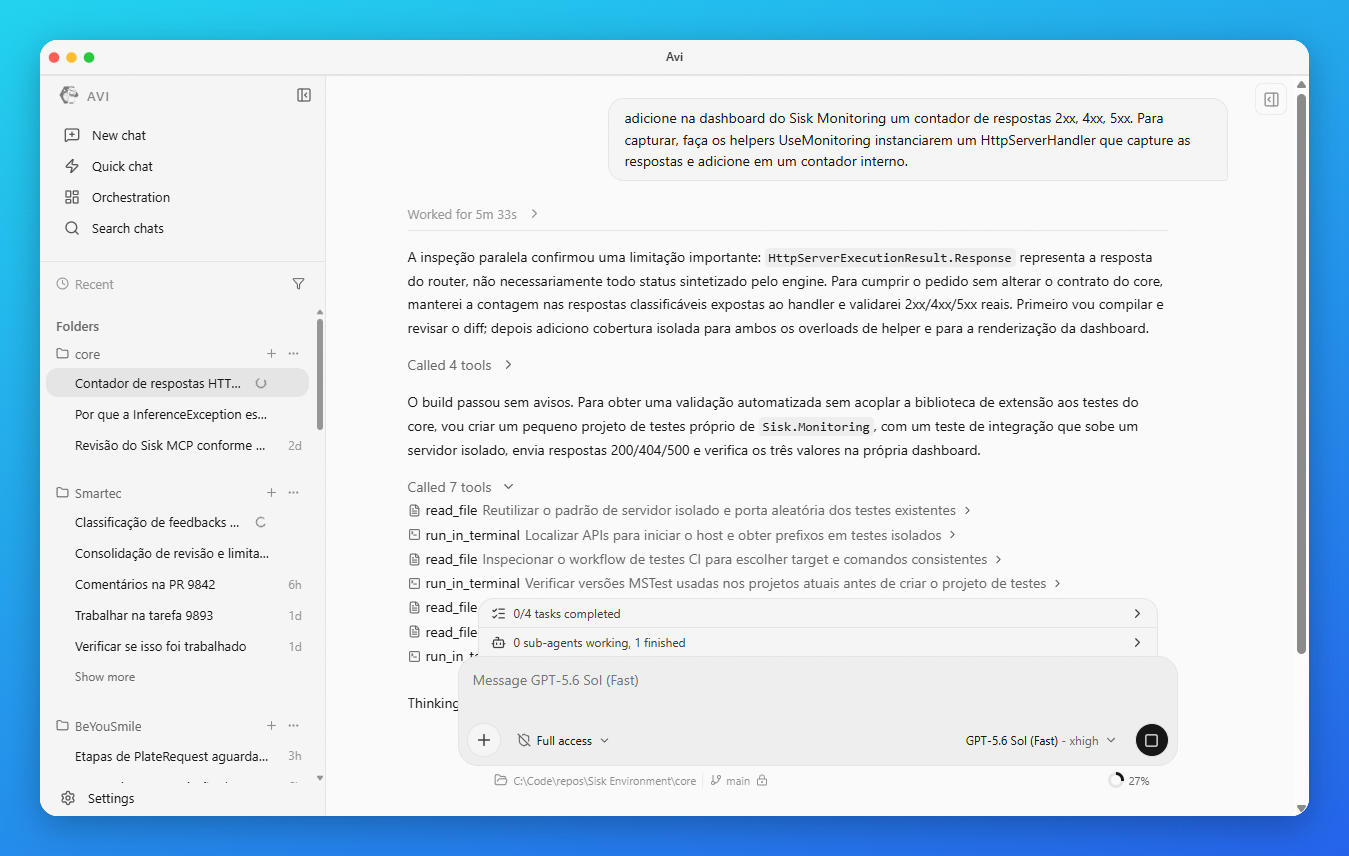Click the main conversation vertical scrollbar

pos(1301,373)
